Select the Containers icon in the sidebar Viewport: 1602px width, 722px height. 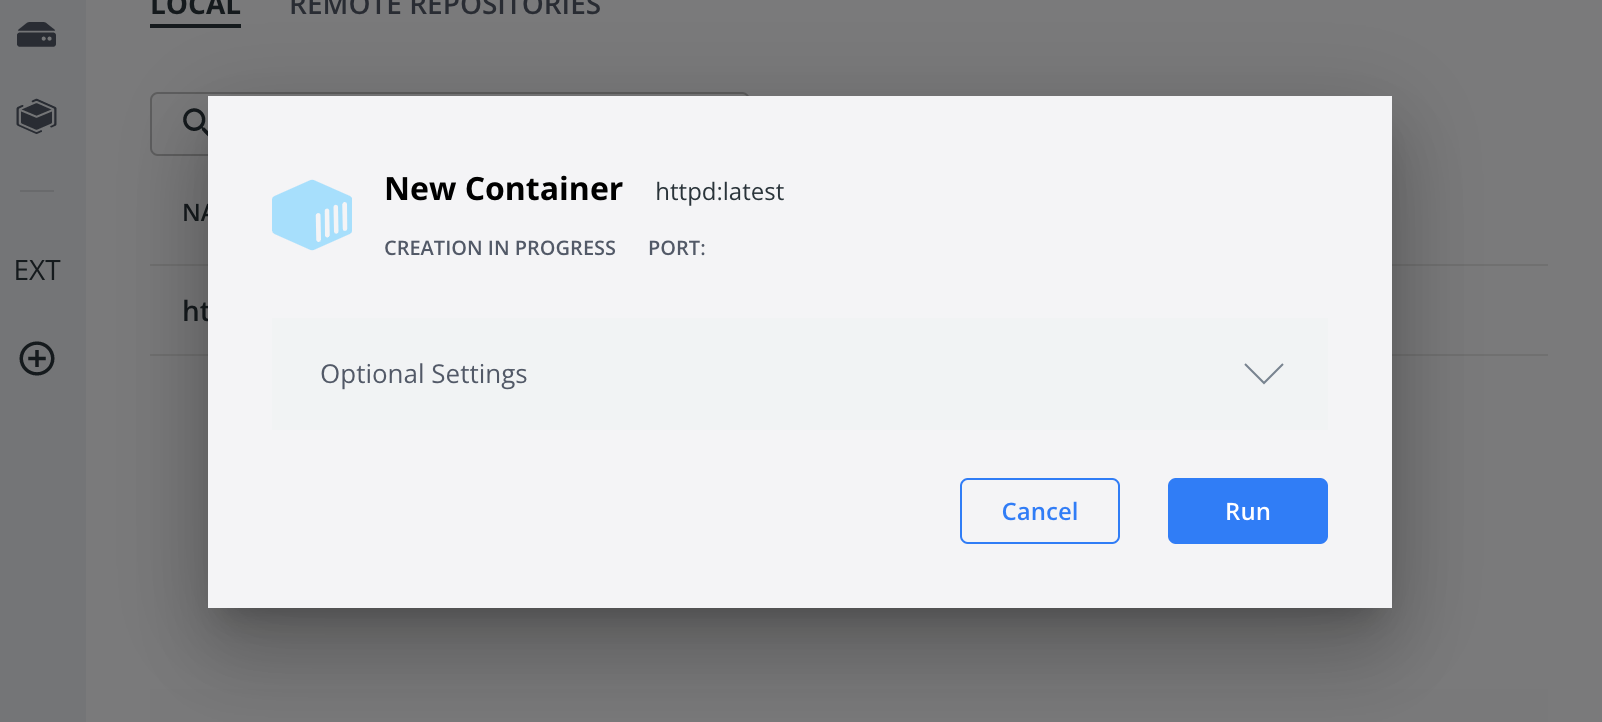[35, 33]
